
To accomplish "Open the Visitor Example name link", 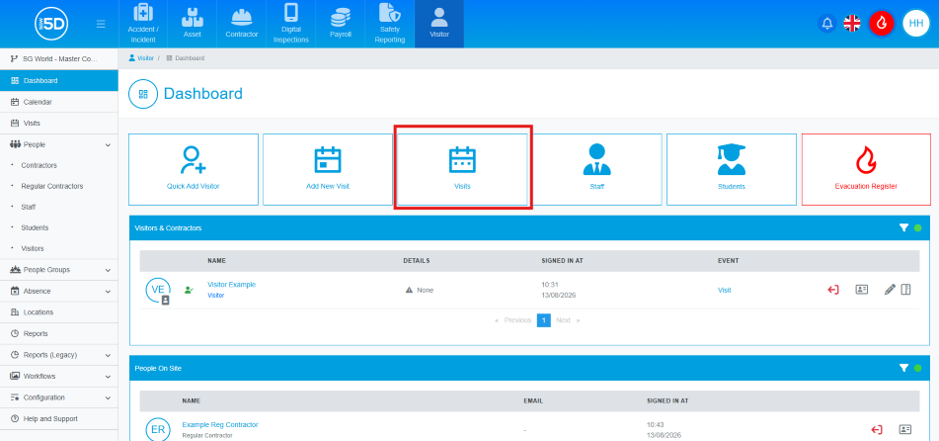I will [231, 285].
